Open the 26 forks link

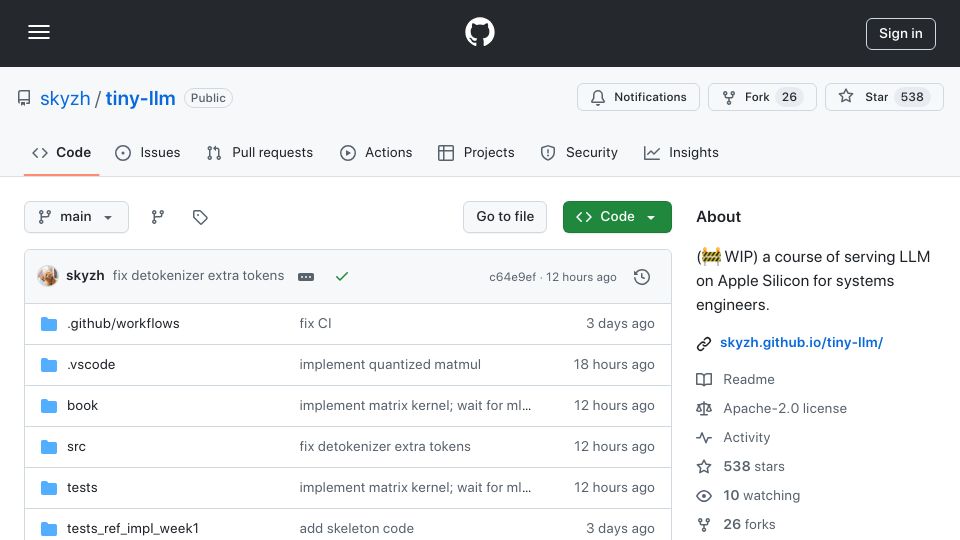749,524
